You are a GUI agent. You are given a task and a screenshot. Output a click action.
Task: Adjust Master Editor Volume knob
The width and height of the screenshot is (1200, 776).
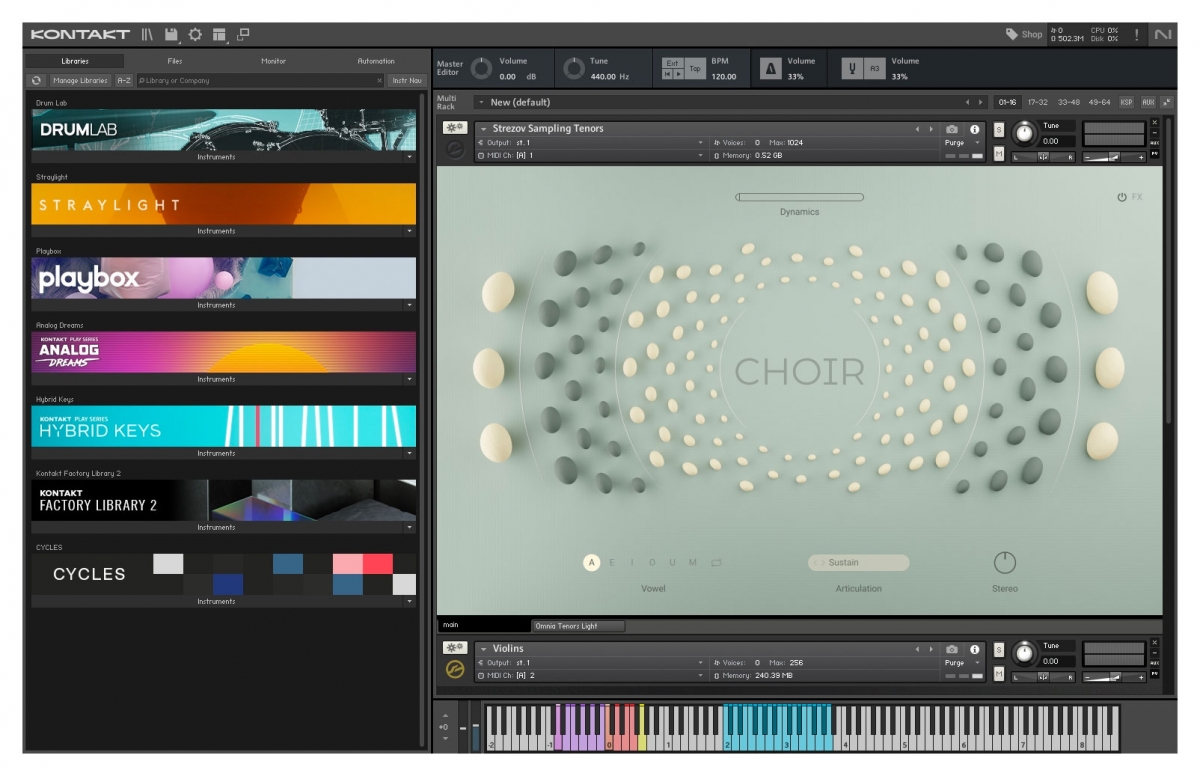482,68
